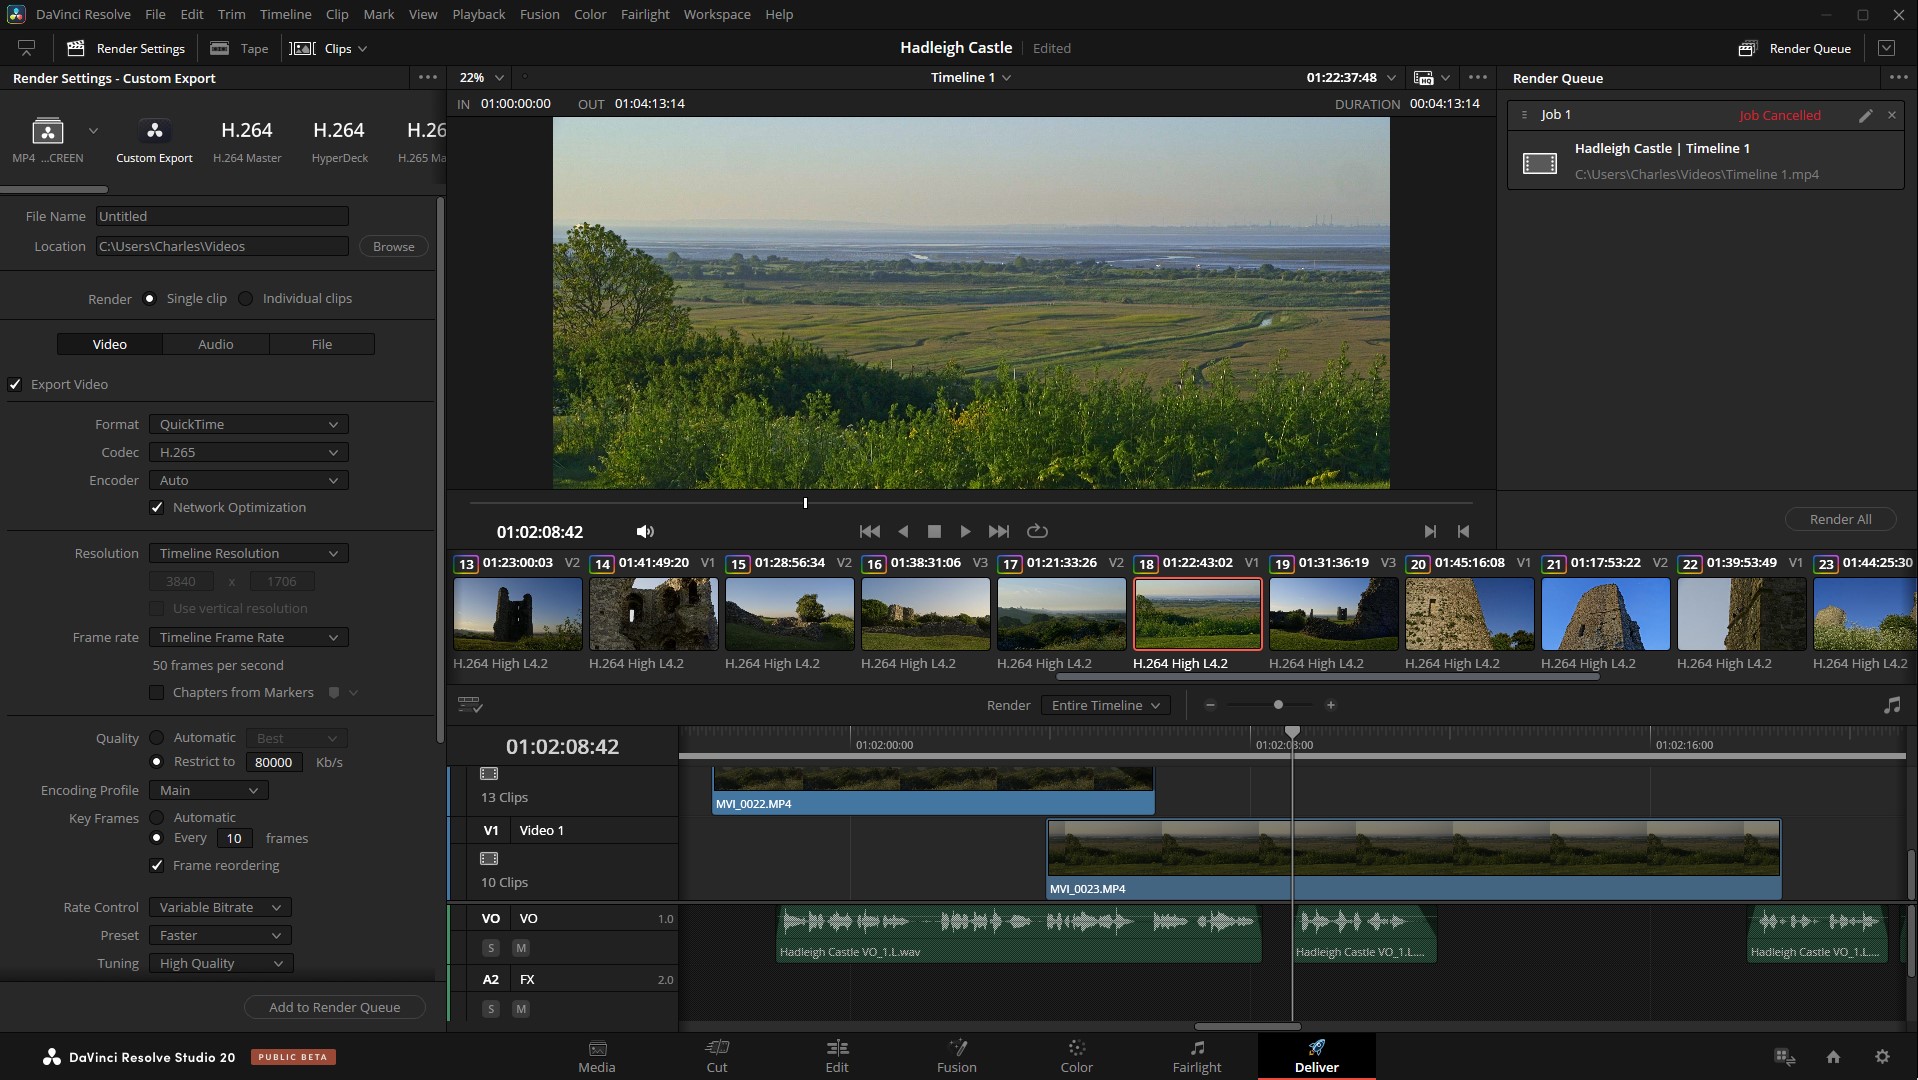Select Automatic quality radio button
The image size is (1918, 1080).
[157, 737]
